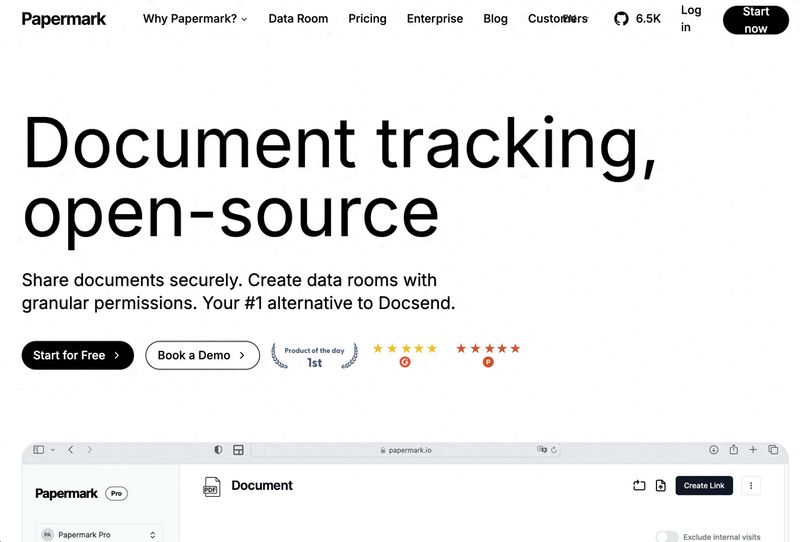
Task: Open the sidebar dropdown chevron in mockup browser
Action: click(x=53, y=450)
